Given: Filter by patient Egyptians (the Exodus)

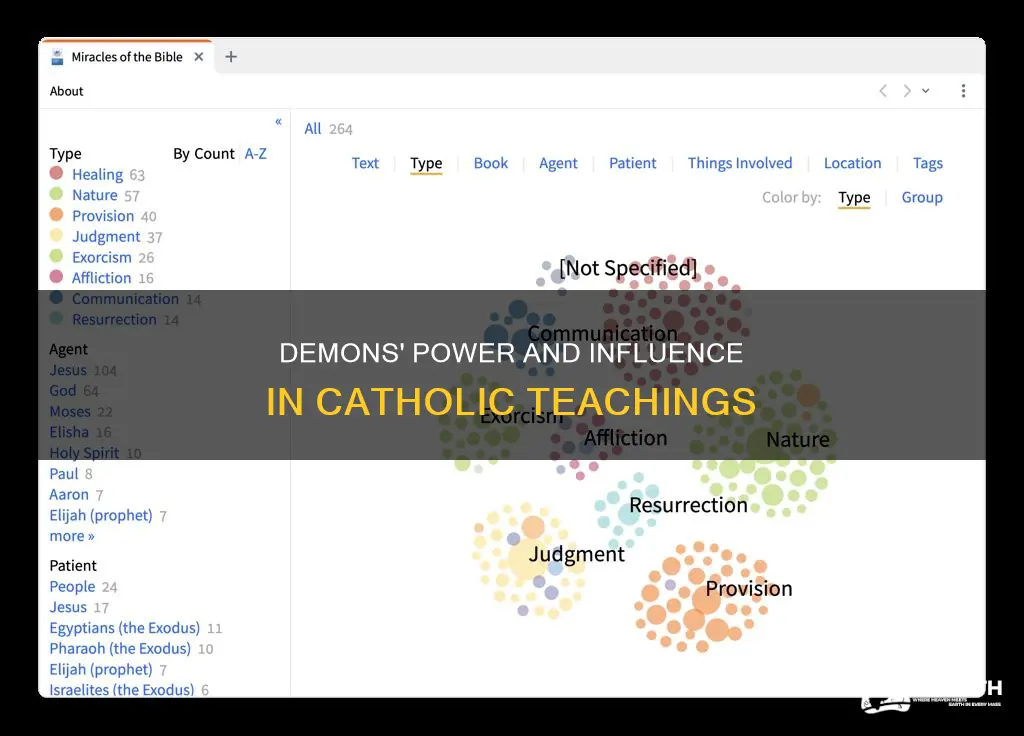Looking at the screenshot, I should 125,628.
